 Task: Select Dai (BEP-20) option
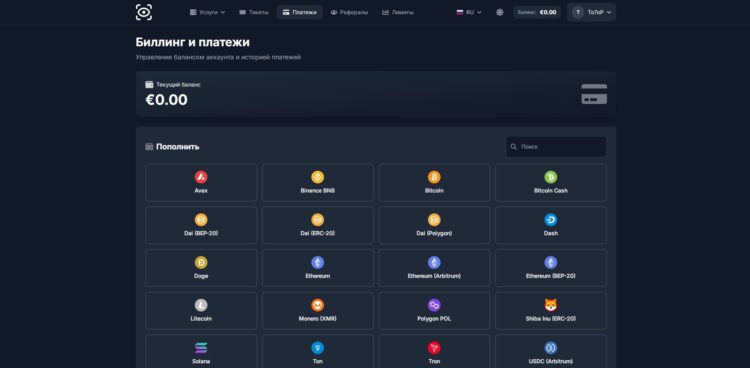point(201,225)
